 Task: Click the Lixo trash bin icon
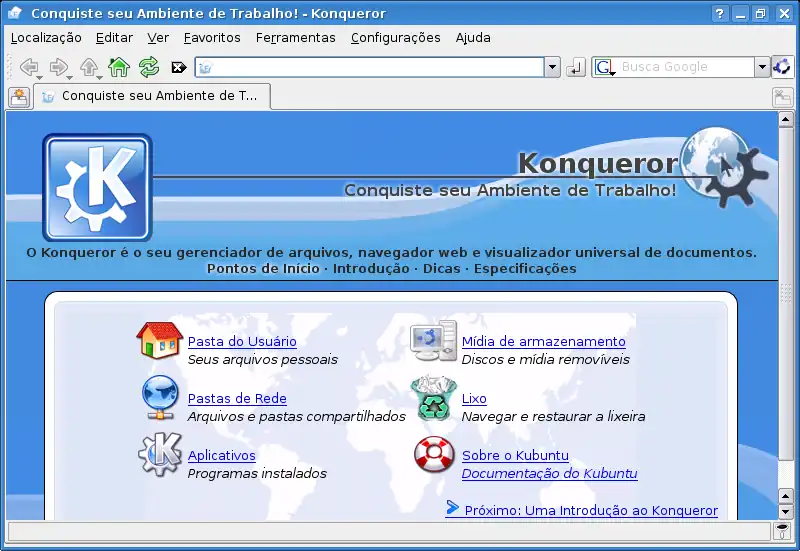[434, 398]
